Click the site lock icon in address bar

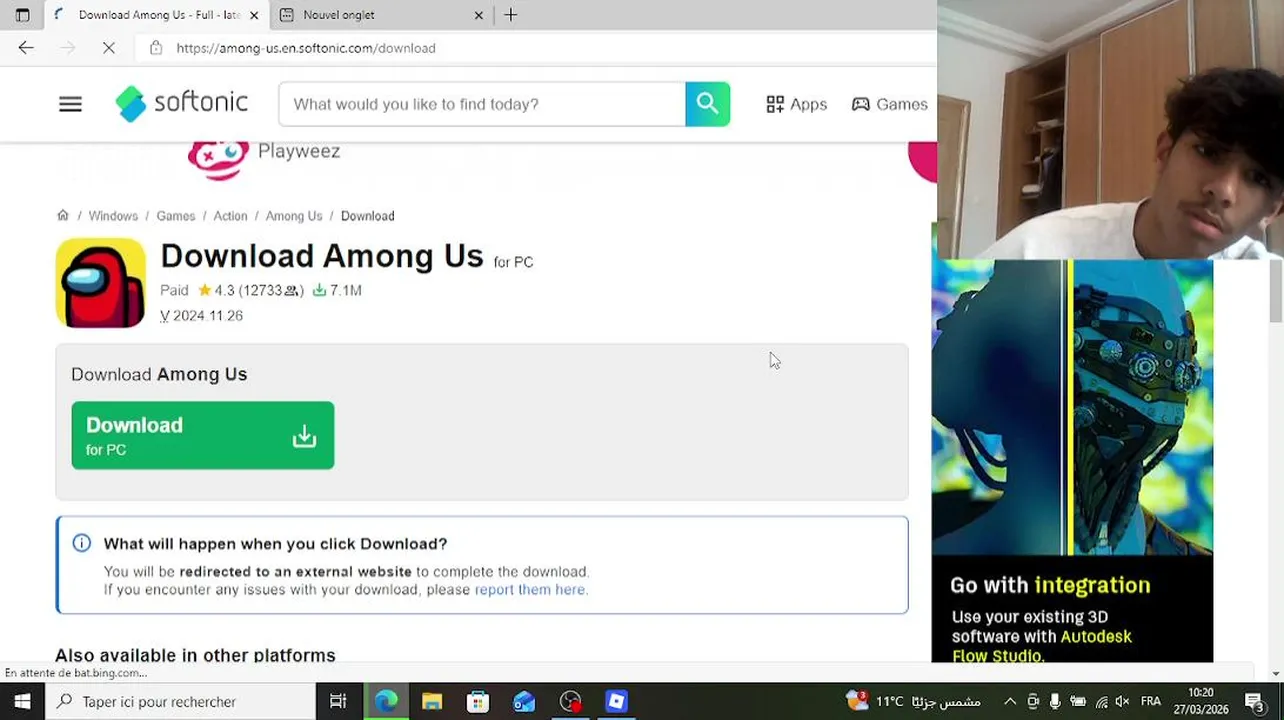click(x=155, y=48)
